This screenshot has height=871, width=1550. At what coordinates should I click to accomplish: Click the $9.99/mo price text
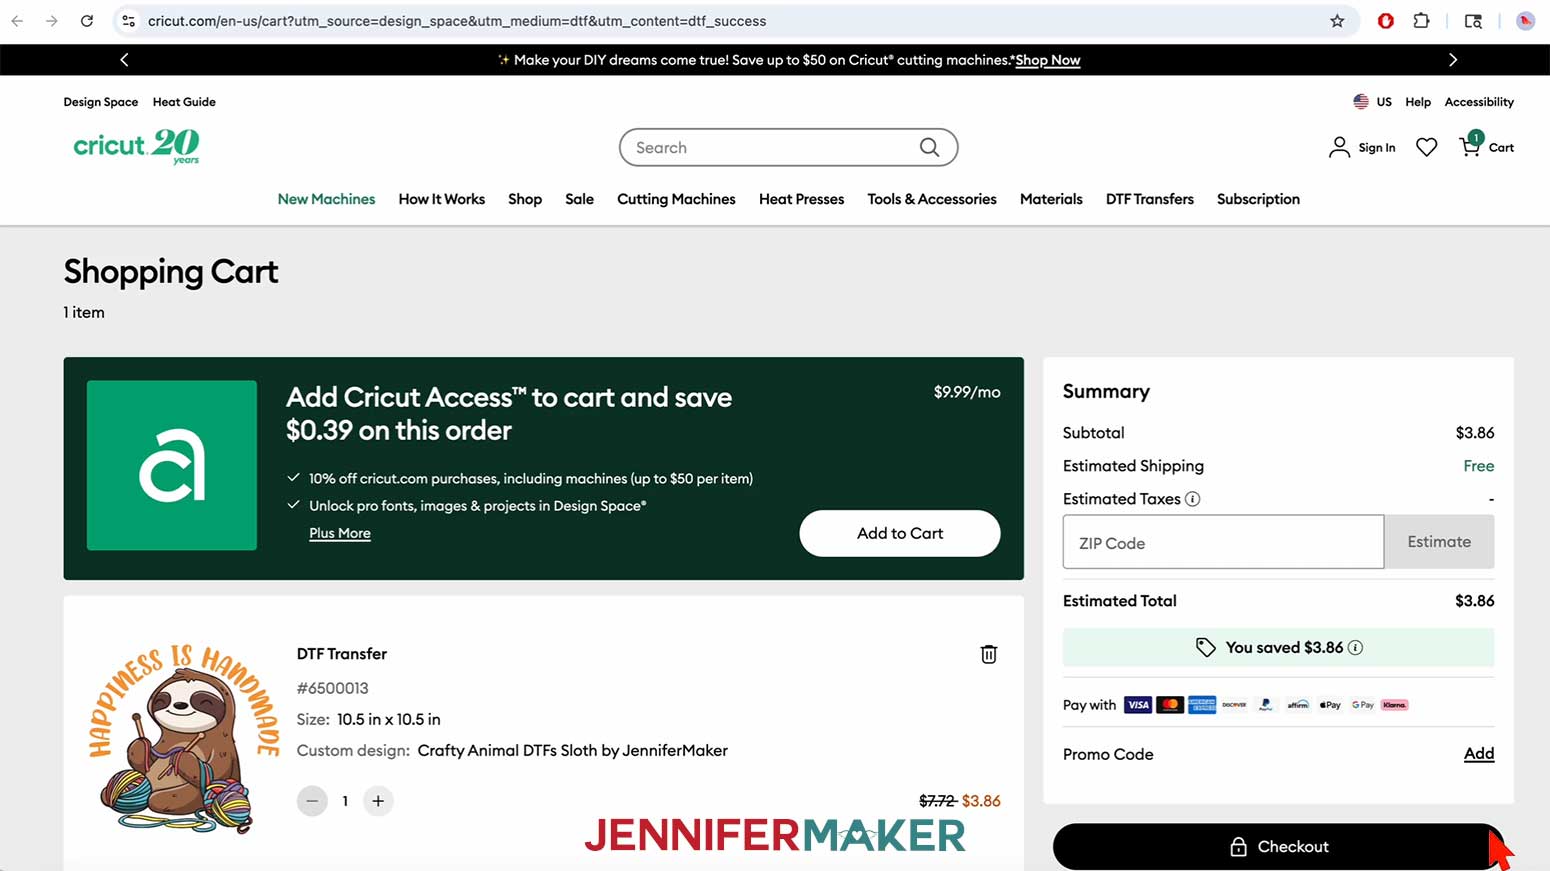click(967, 392)
